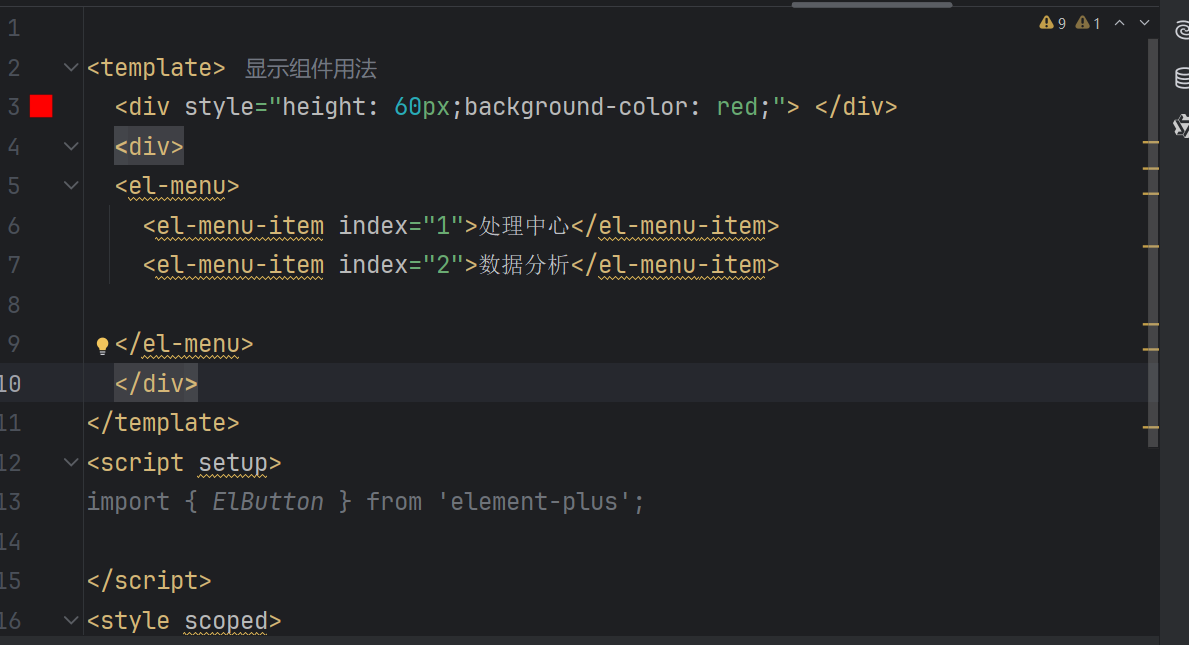
Task: Collapse the script setup fold arrow on line 12
Action: click(71, 462)
